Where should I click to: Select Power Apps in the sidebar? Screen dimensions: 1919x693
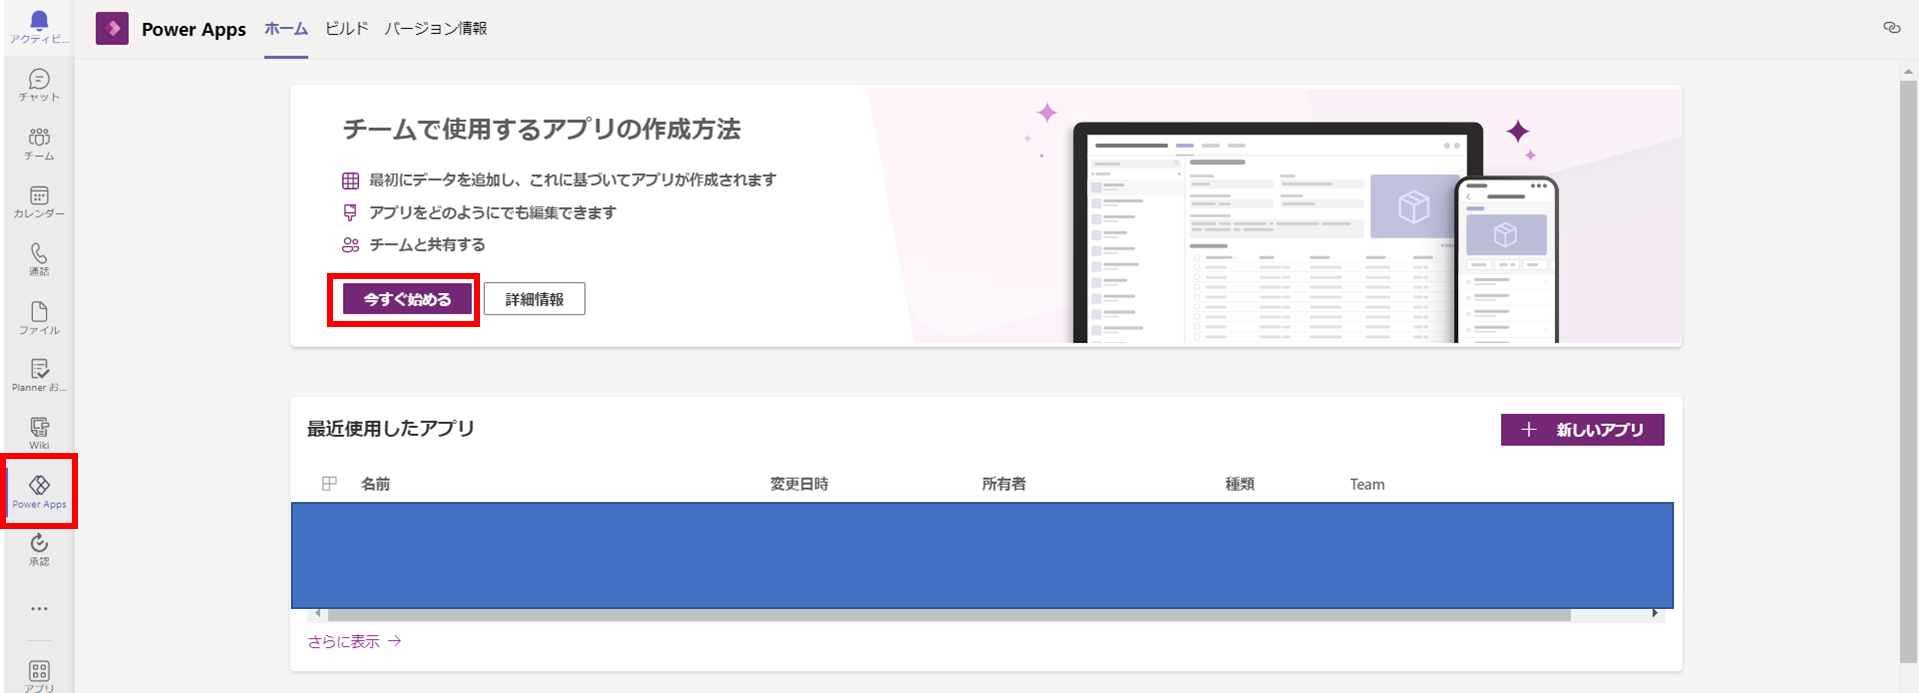point(39,491)
